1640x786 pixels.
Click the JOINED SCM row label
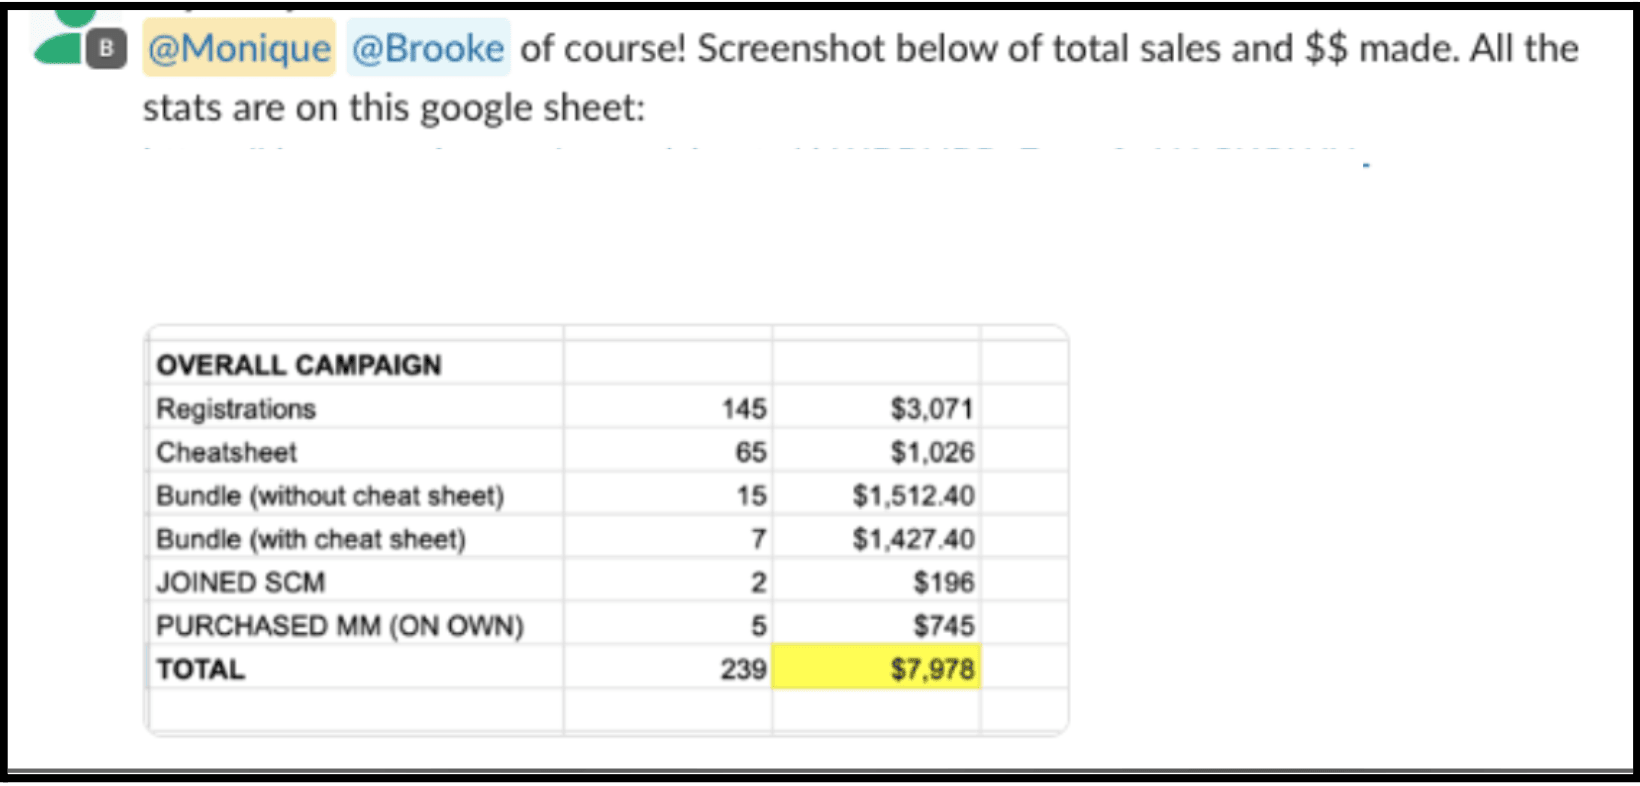pos(241,582)
